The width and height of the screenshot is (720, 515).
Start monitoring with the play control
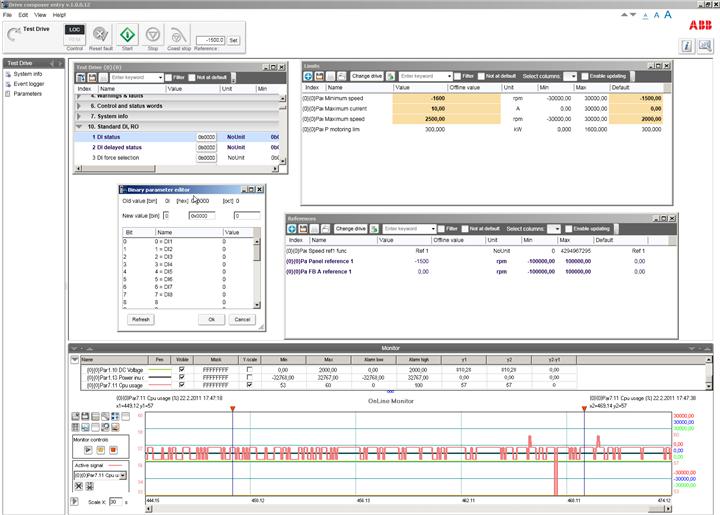tap(88, 450)
